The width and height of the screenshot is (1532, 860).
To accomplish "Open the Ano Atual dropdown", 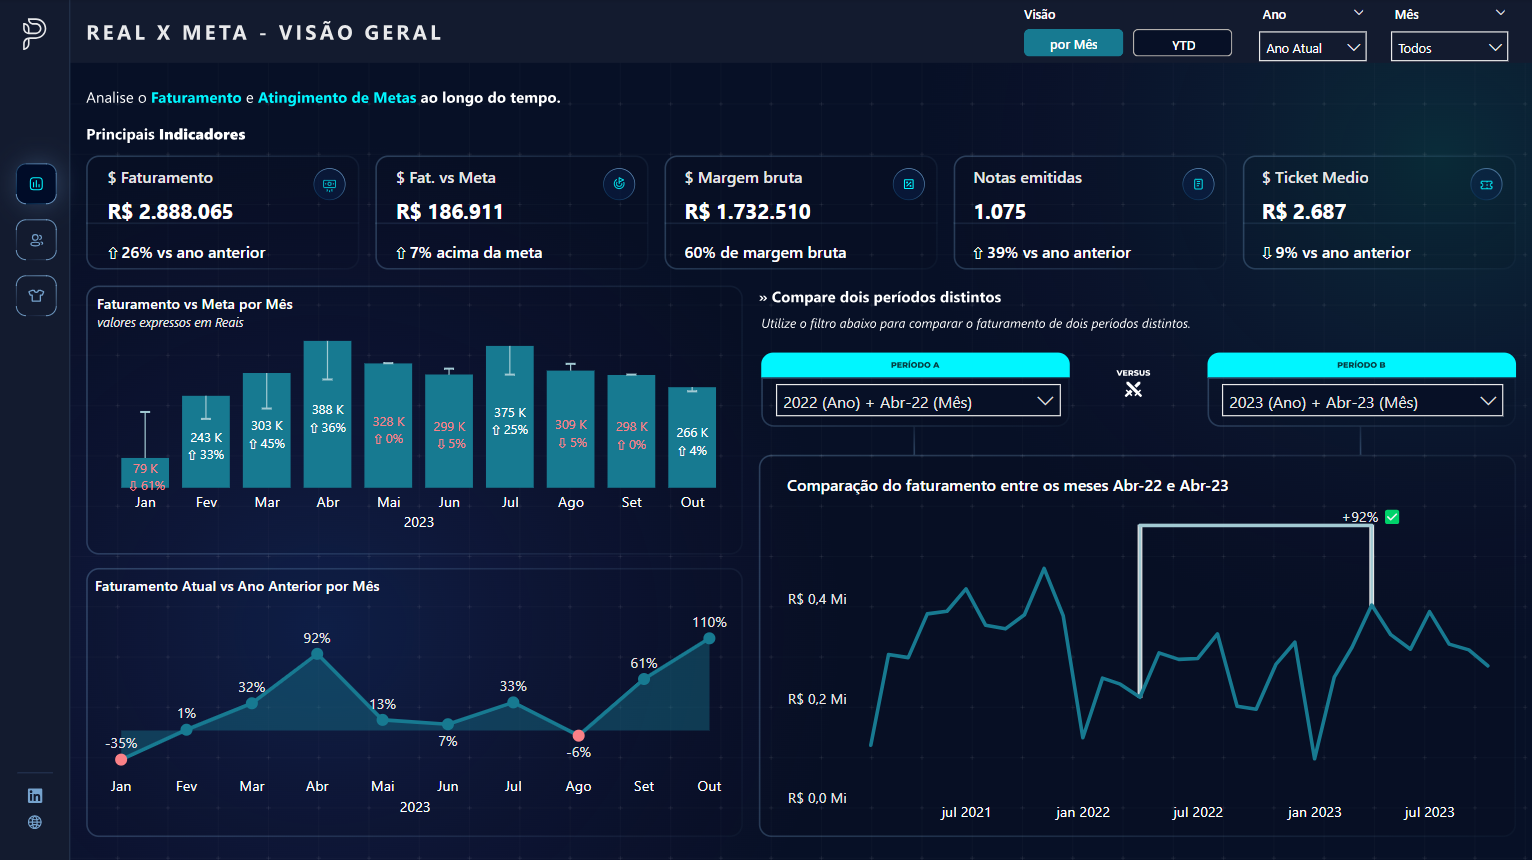I will coord(1312,46).
